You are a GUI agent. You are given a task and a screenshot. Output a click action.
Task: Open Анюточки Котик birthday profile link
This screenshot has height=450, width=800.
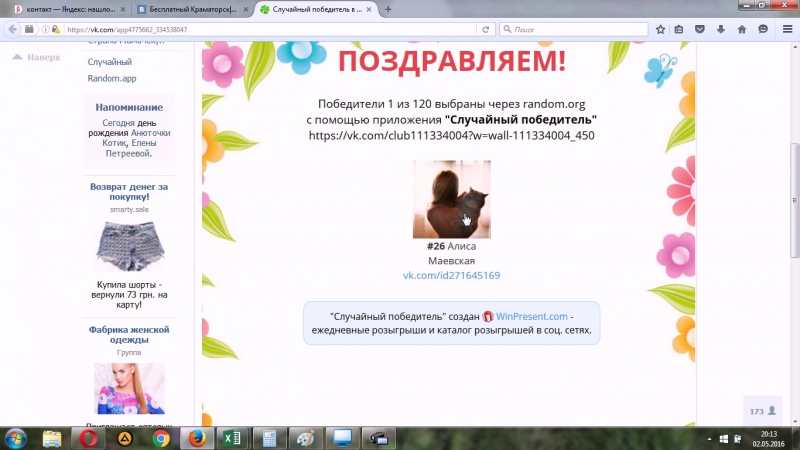[x=137, y=138]
